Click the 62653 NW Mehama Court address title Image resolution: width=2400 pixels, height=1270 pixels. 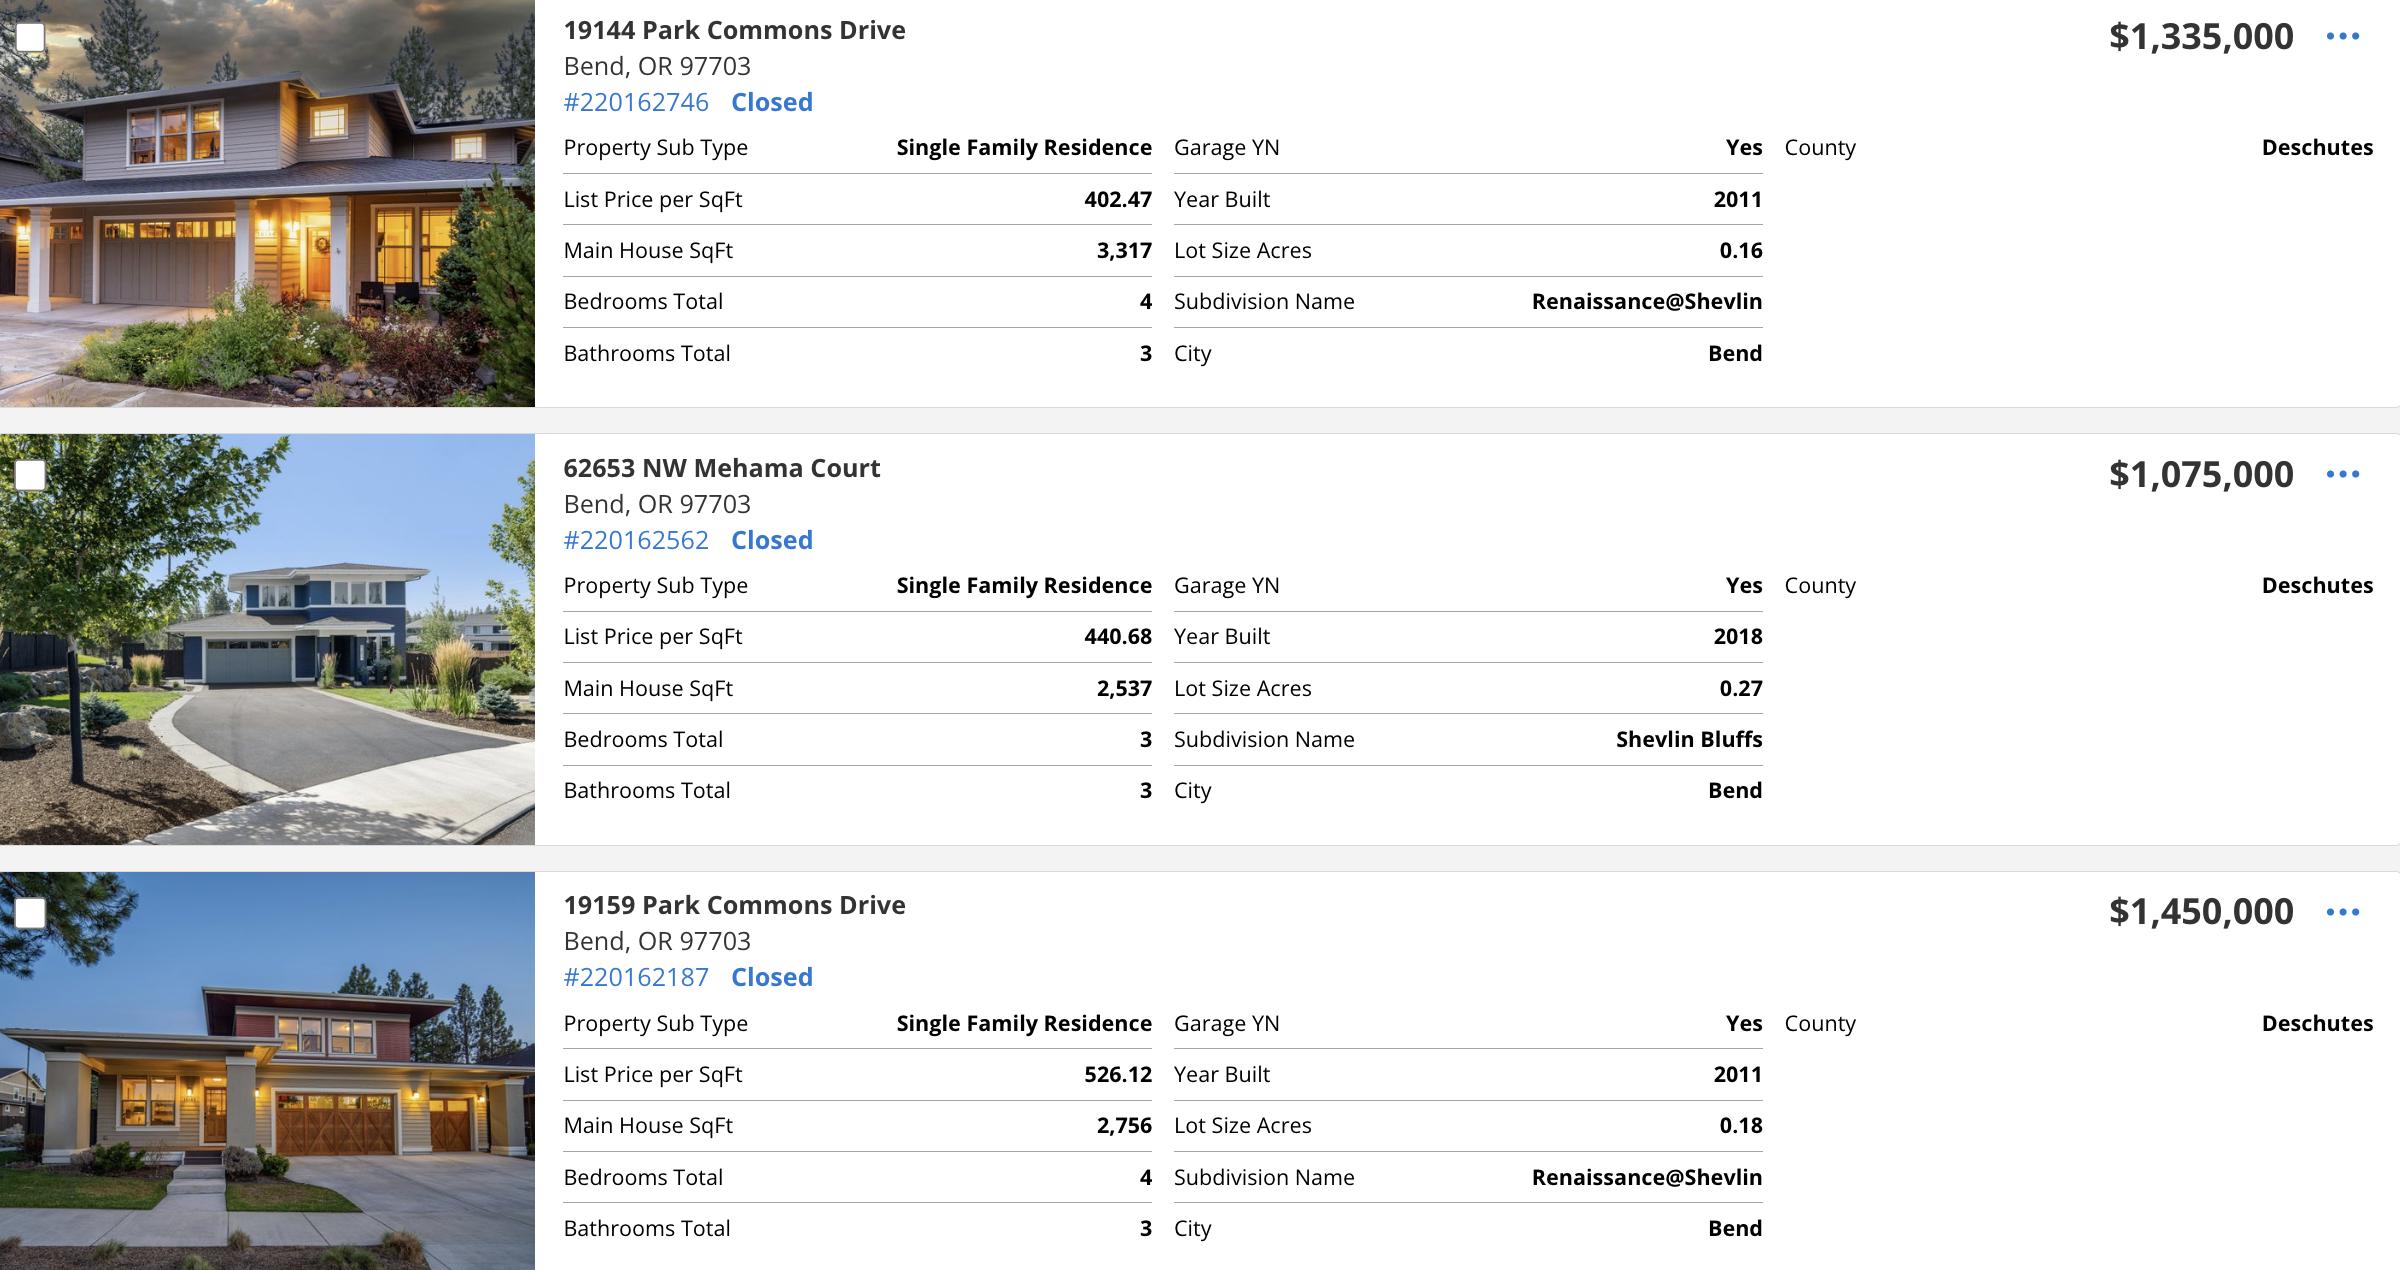(721, 468)
